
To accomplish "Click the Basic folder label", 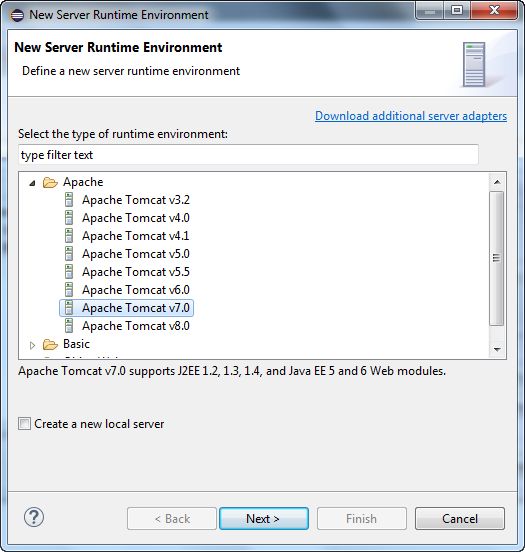I will pos(76,344).
